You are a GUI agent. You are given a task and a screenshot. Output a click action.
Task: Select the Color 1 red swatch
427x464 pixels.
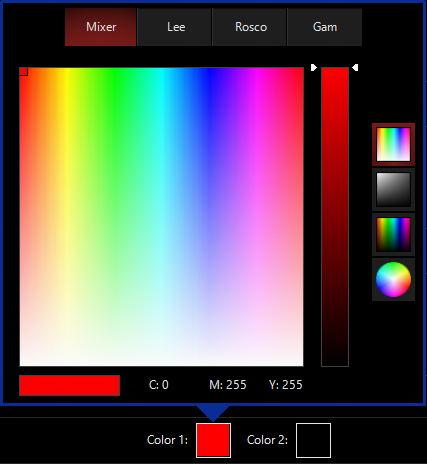point(213,440)
